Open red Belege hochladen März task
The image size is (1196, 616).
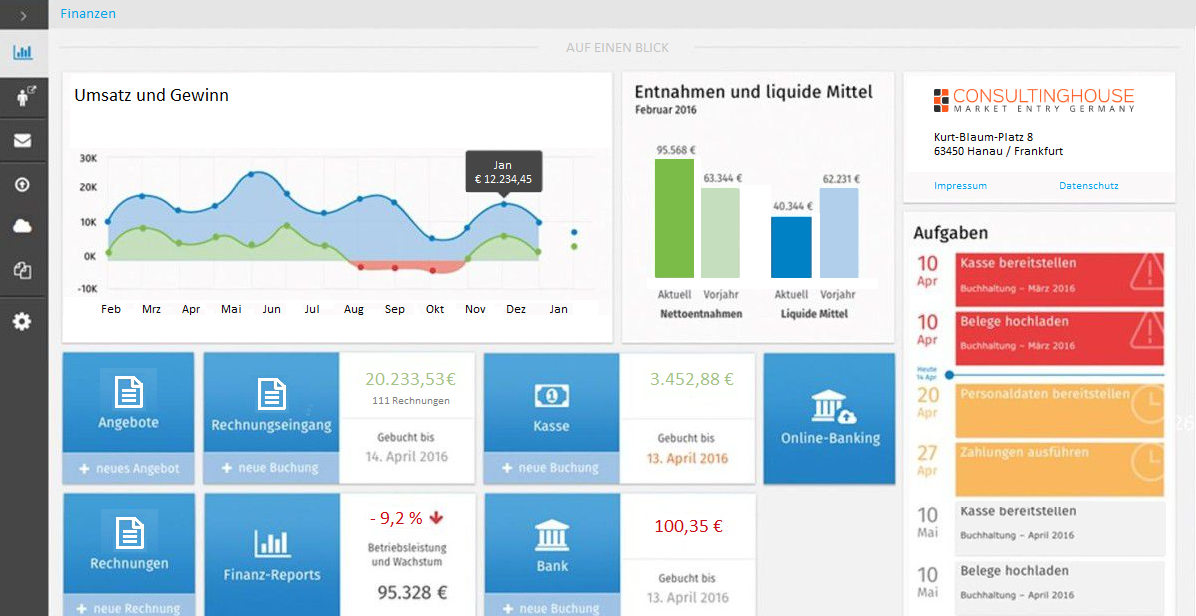coord(1059,339)
